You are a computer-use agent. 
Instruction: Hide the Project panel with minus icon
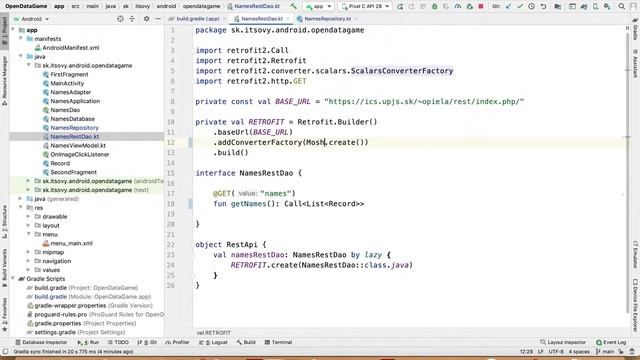point(158,19)
